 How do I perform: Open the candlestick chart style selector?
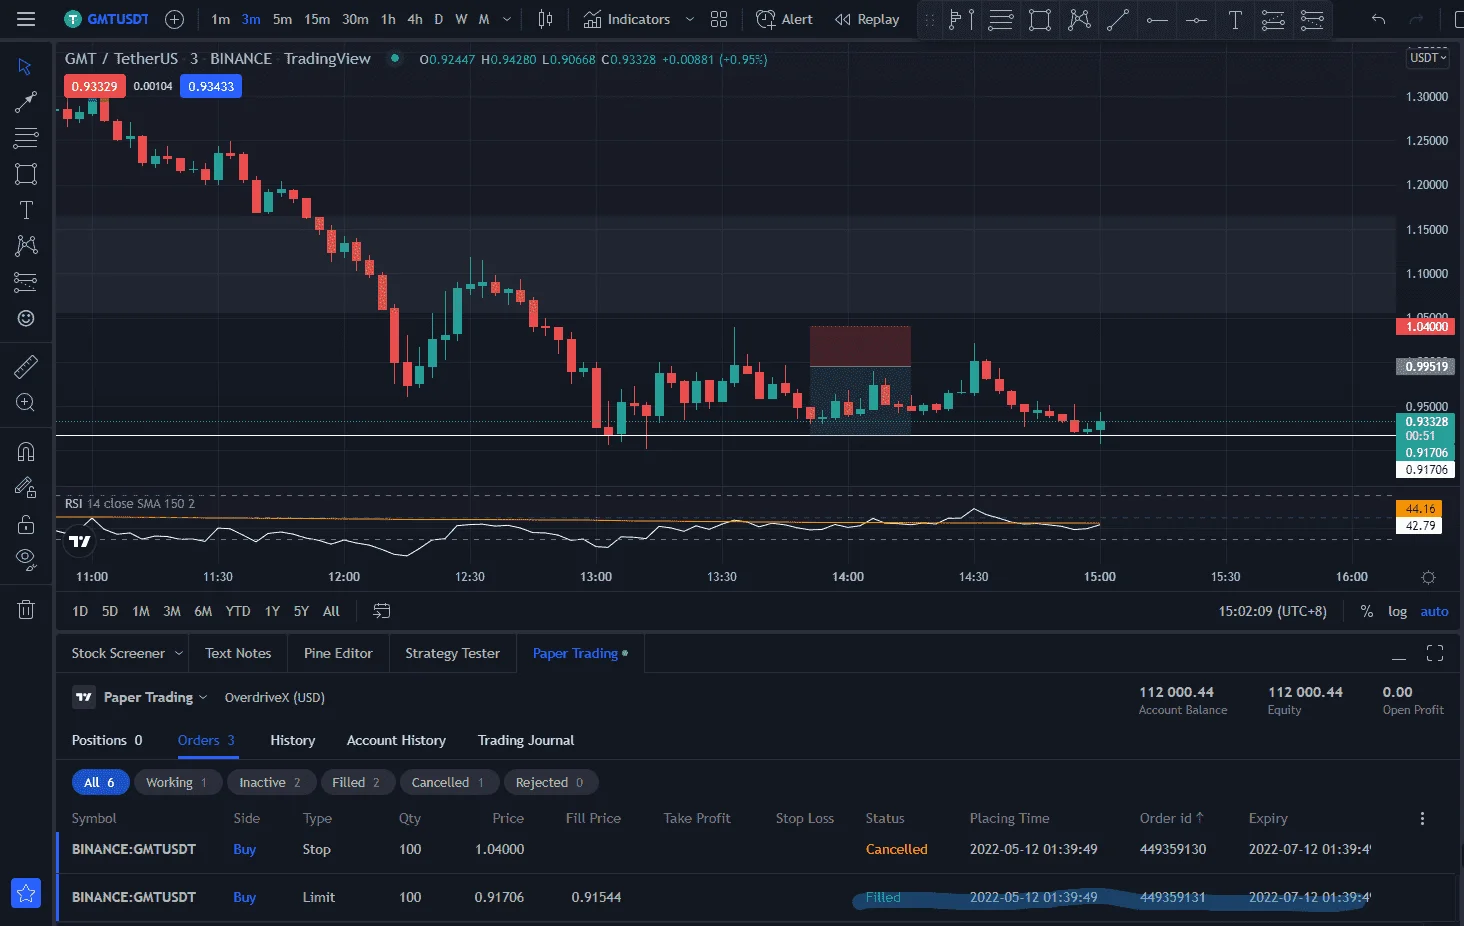pyautogui.click(x=545, y=19)
